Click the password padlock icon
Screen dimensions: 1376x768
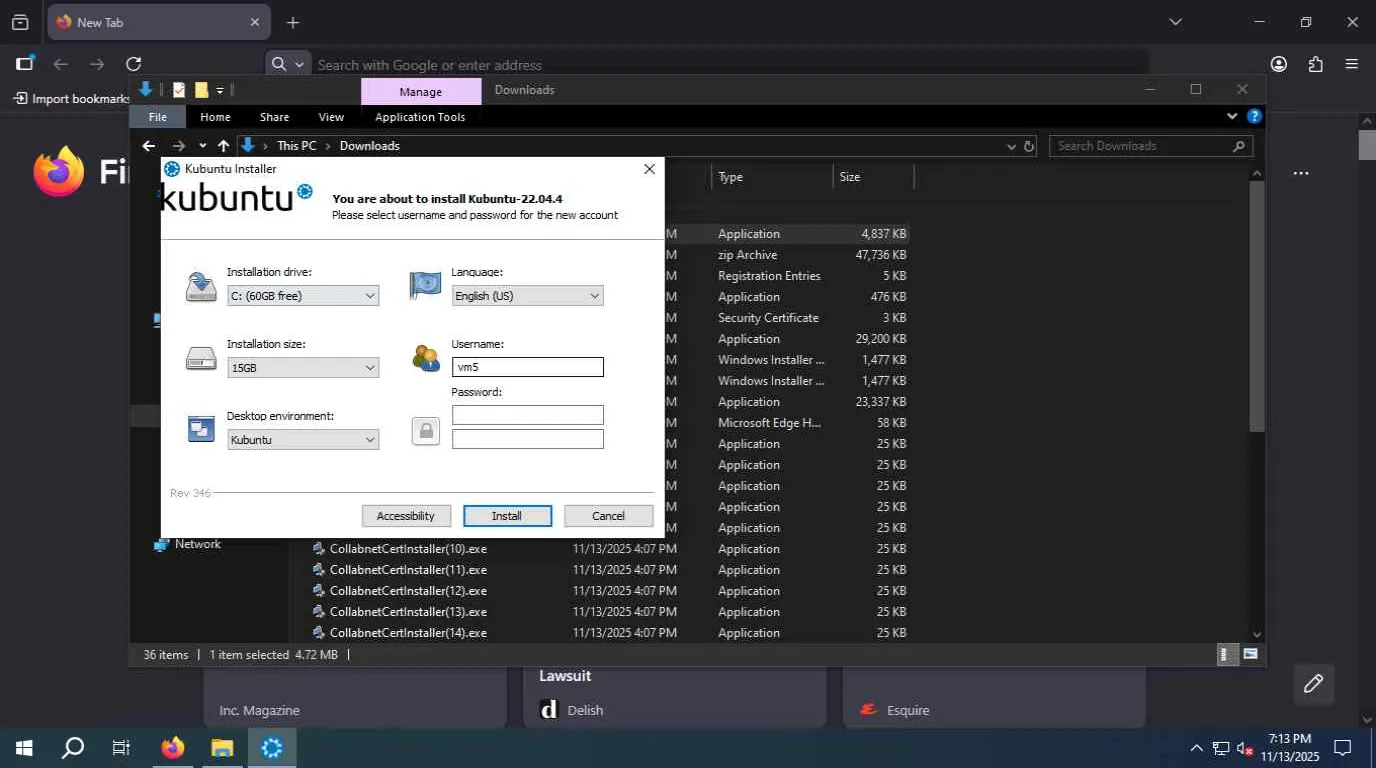426,431
